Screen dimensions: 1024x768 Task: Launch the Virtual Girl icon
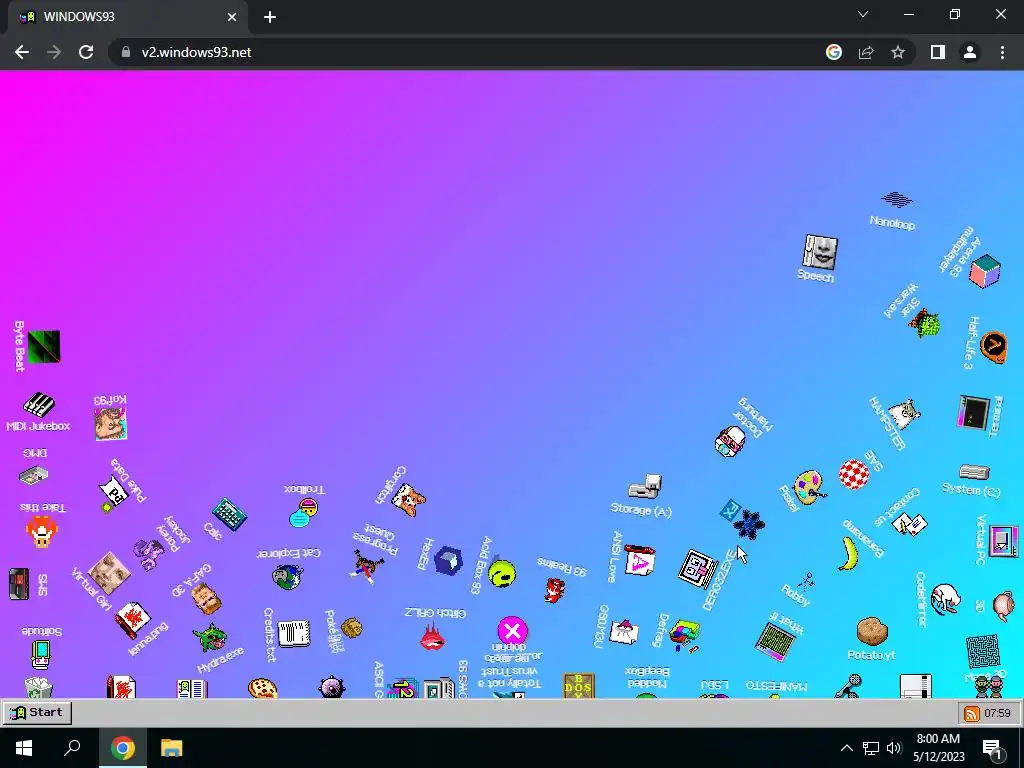(109, 573)
